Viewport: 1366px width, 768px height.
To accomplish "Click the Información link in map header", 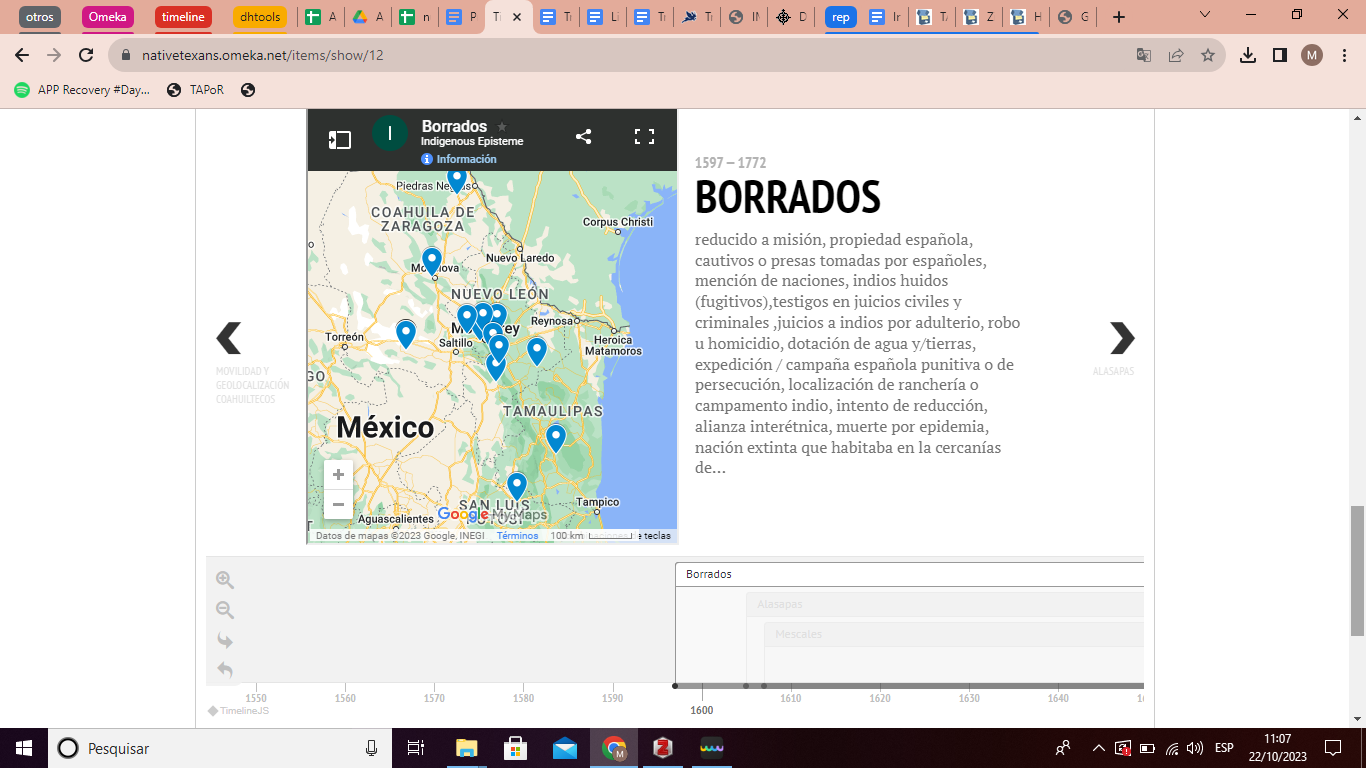I will coord(465,159).
